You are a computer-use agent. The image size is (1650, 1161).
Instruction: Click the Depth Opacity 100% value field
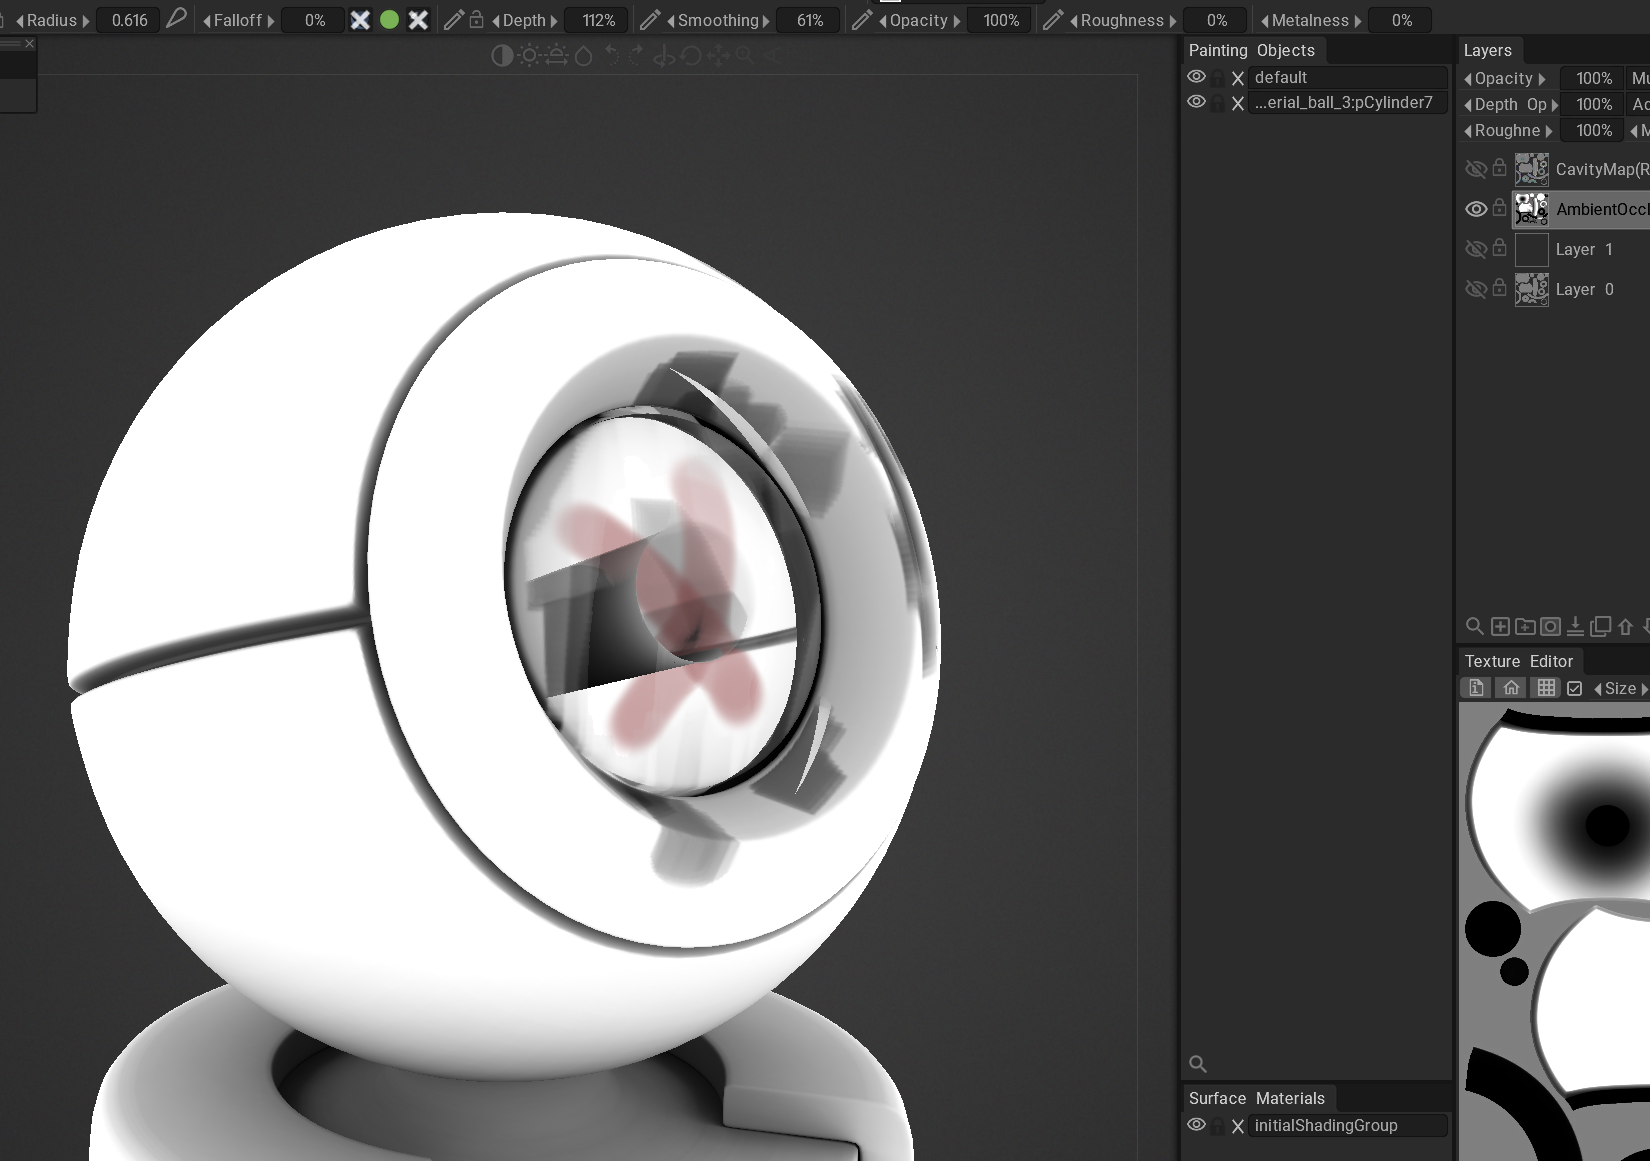pyautogui.click(x=1594, y=104)
